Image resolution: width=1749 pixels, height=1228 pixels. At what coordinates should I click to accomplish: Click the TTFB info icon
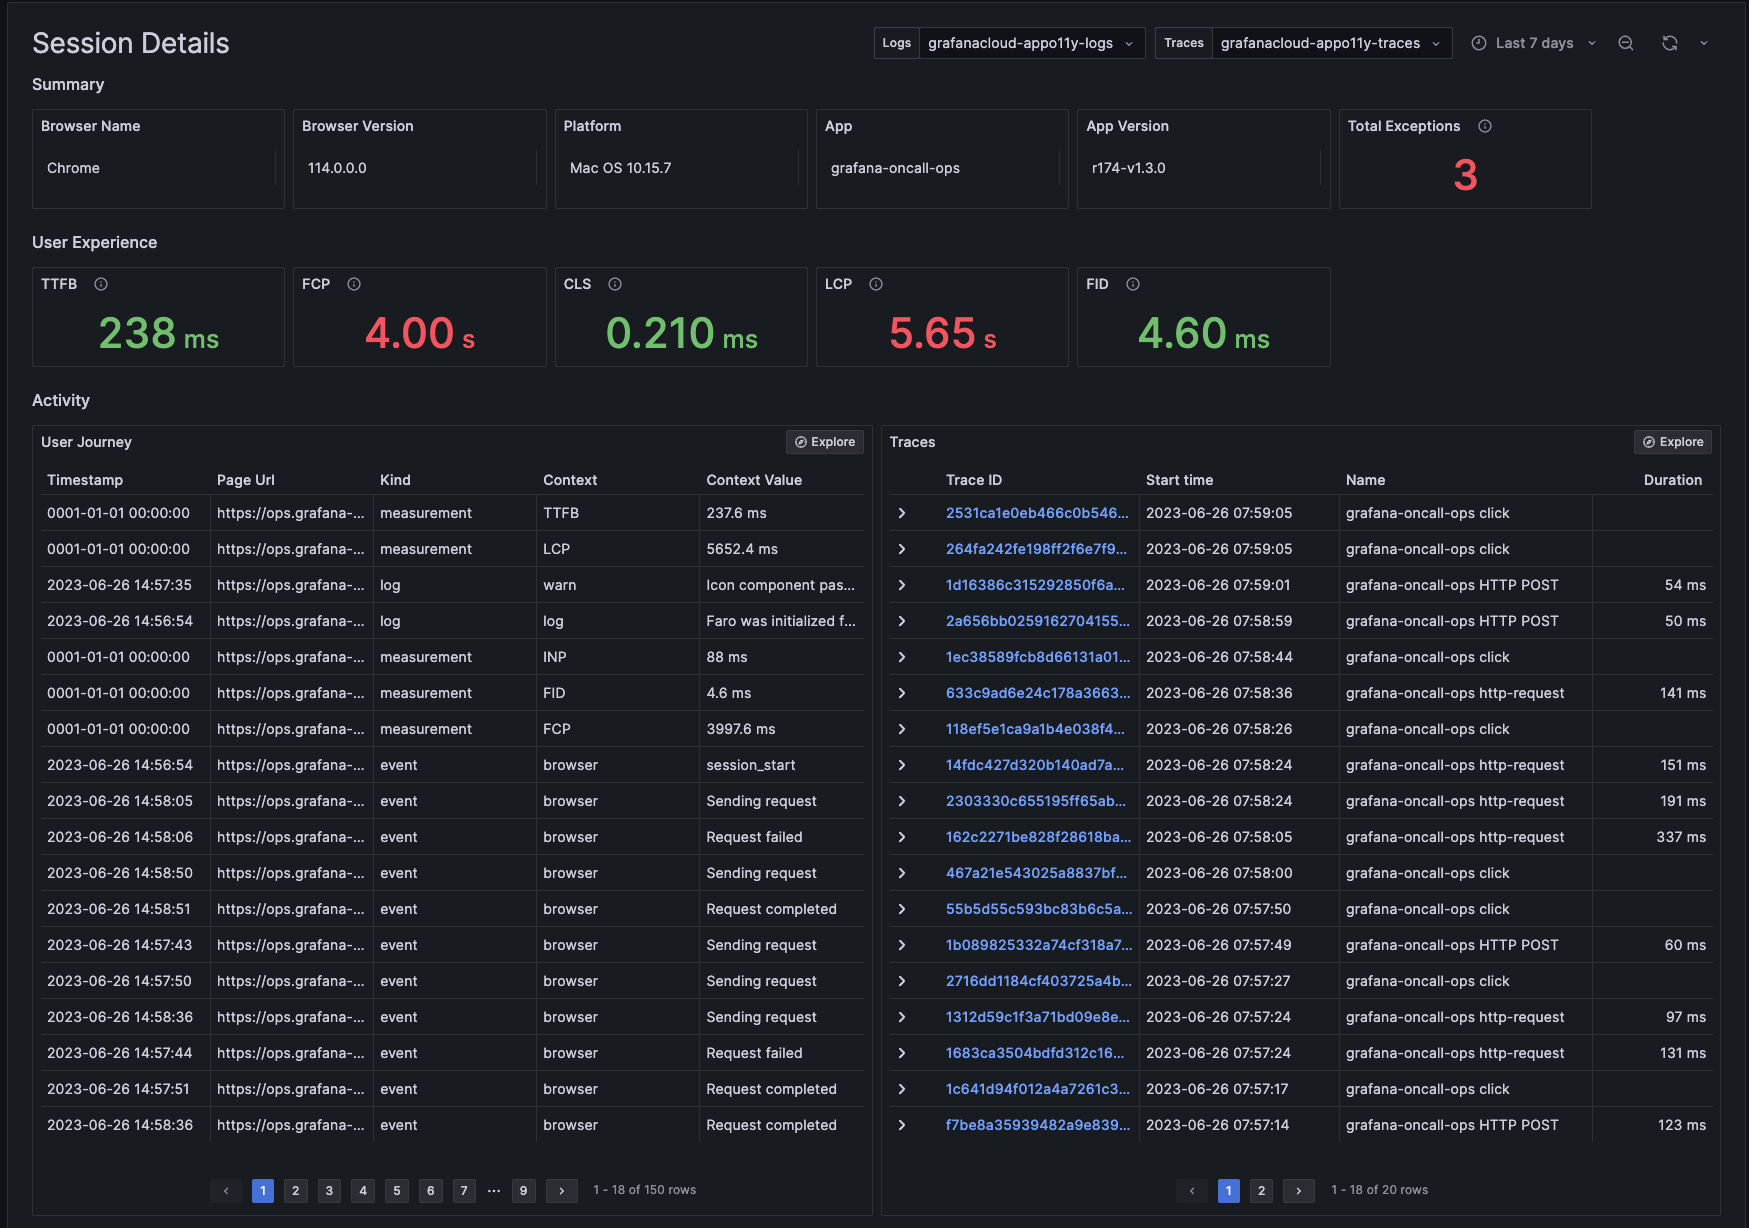tap(100, 284)
